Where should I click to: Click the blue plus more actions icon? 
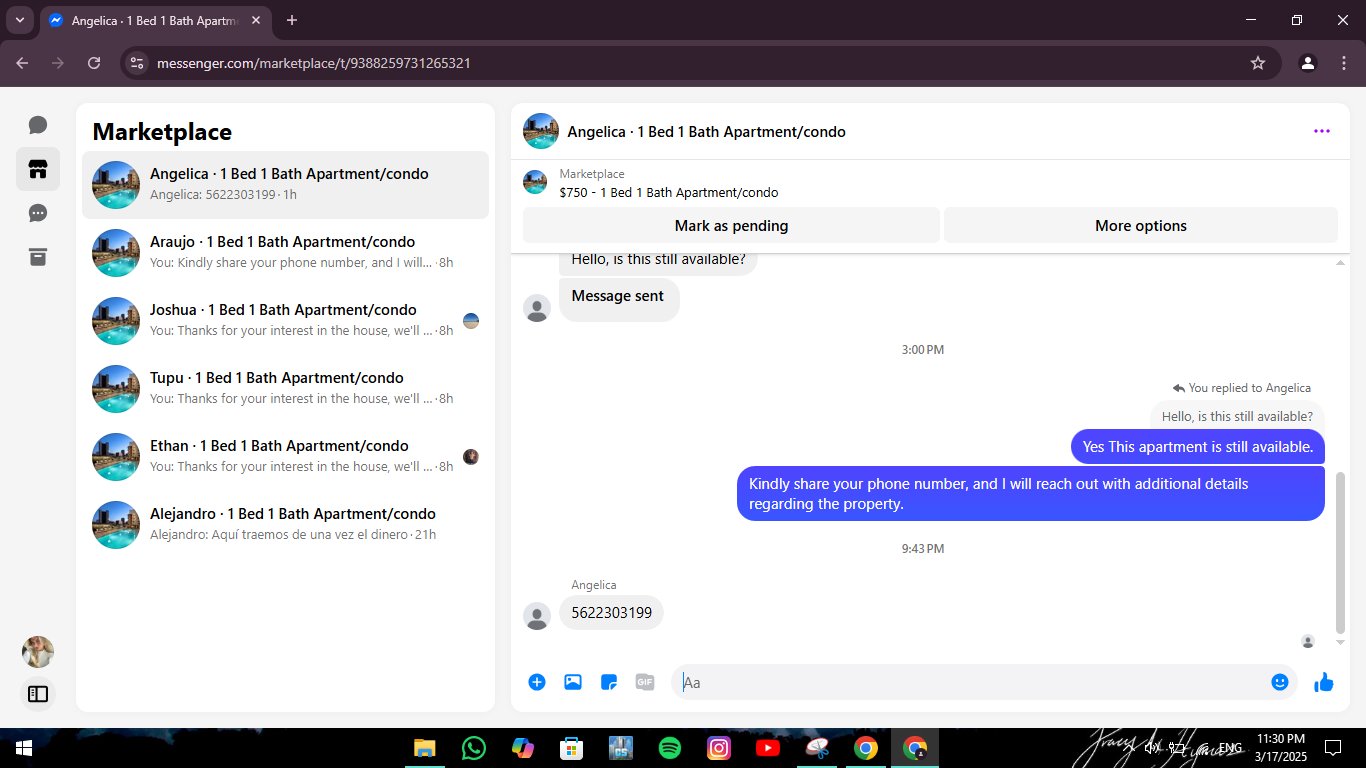point(537,682)
